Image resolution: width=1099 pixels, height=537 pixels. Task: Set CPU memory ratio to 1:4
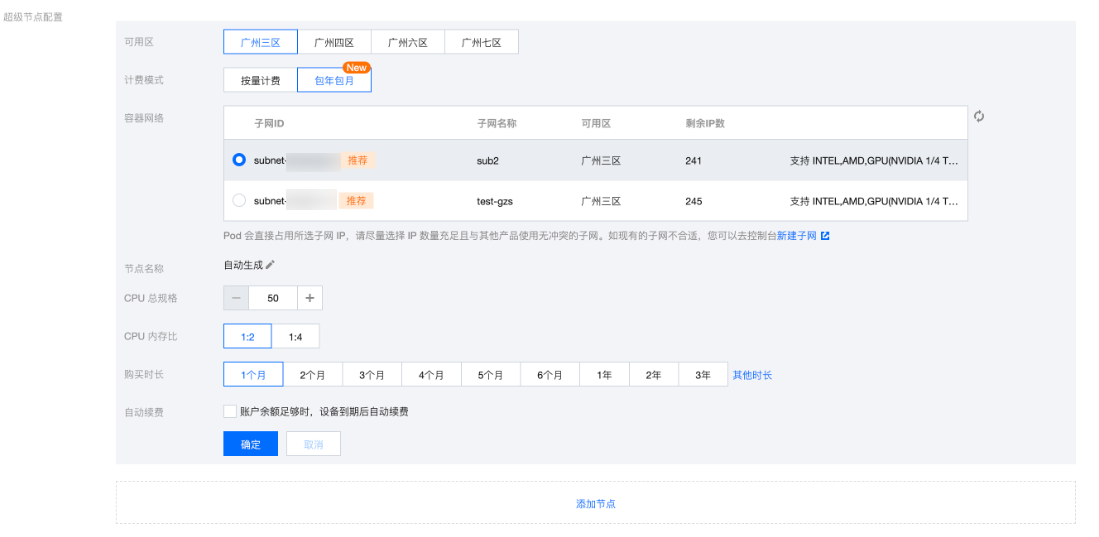[295, 337]
